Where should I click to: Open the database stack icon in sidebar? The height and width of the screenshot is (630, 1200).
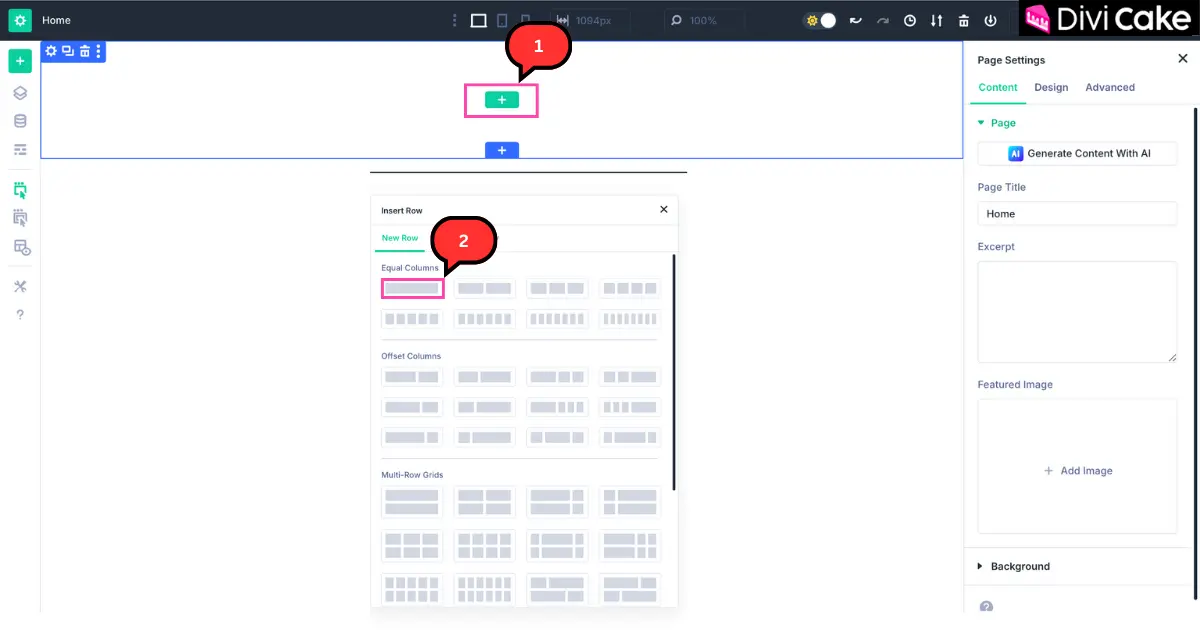(x=20, y=121)
